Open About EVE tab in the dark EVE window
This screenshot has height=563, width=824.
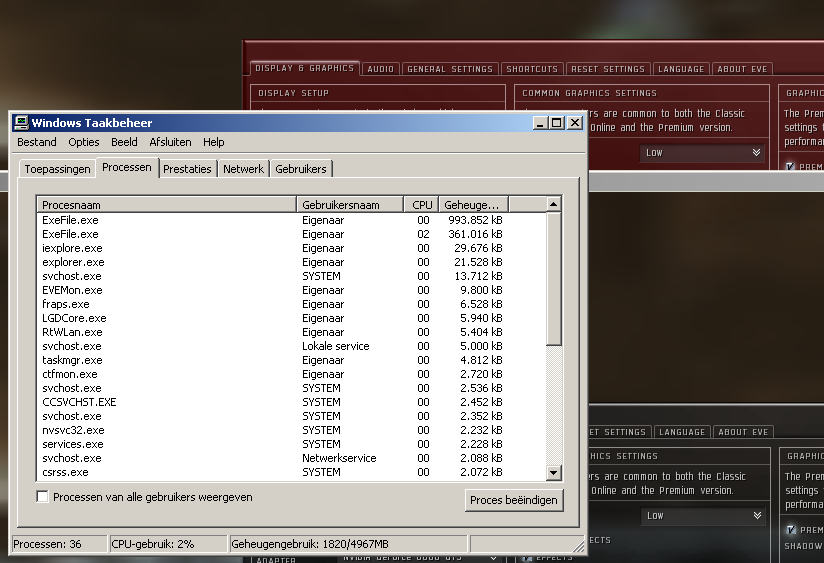tap(743, 432)
